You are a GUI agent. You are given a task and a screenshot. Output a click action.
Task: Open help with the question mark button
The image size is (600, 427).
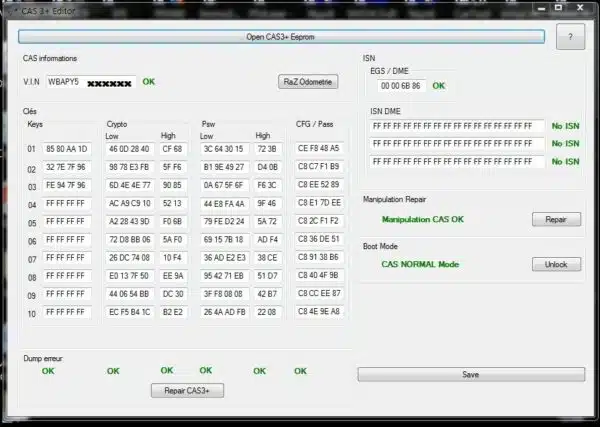point(569,37)
